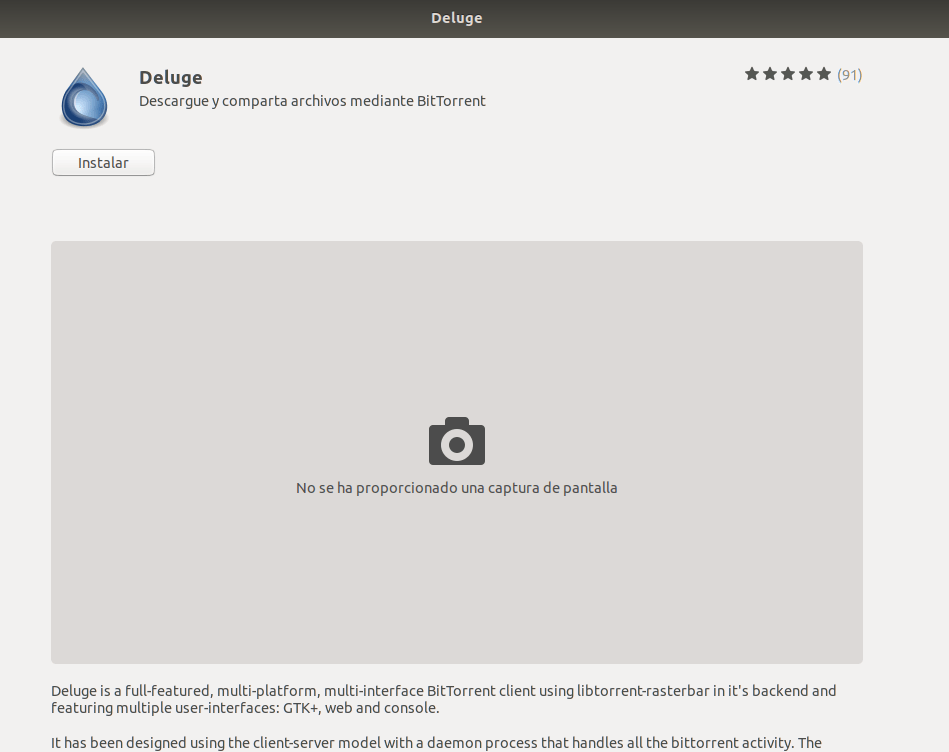Open the (91) reviews count
The image size is (949, 752).
click(x=849, y=75)
